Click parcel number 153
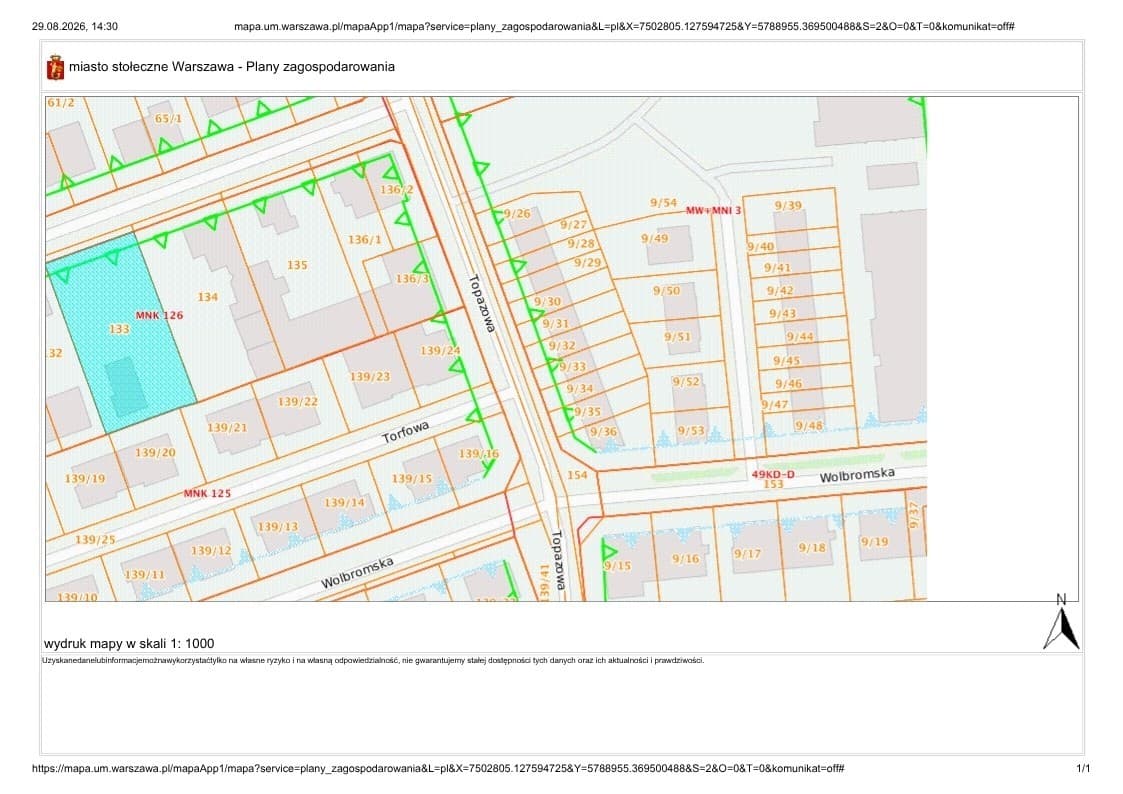The width and height of the screenshot is (1123, 794). pos(773,485)
